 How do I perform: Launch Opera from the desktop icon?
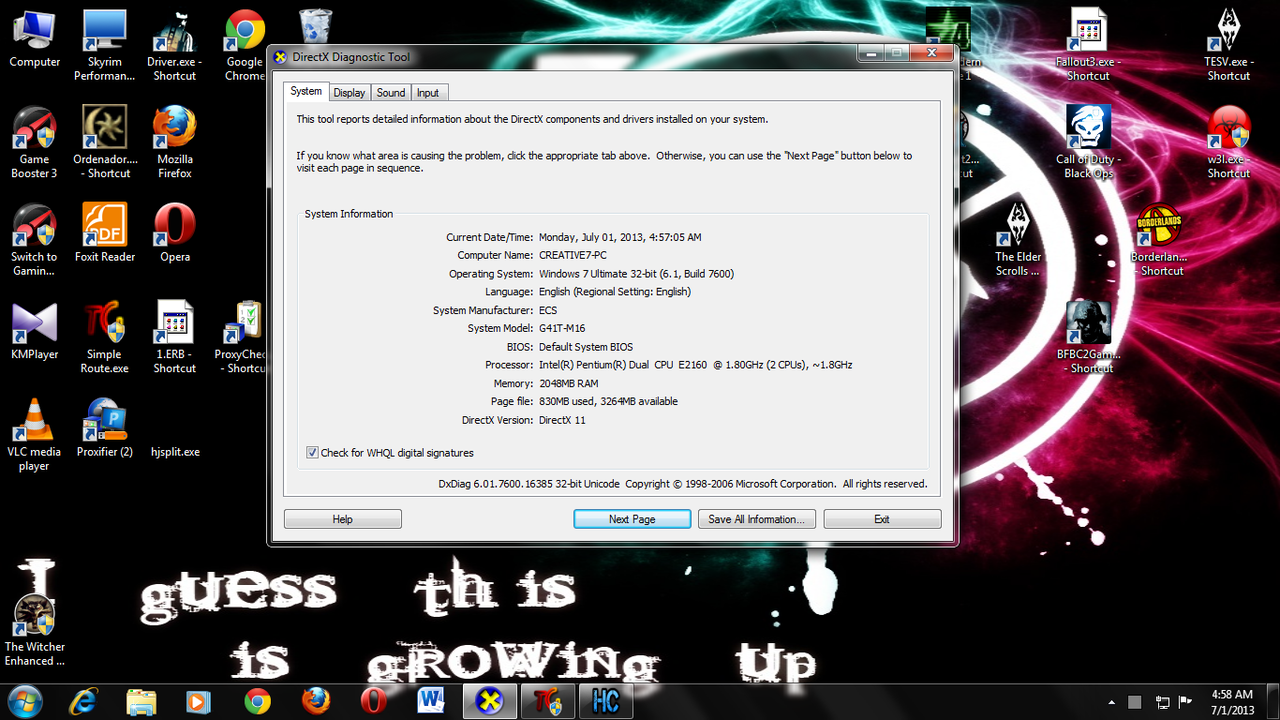click(x=175, y=233)
